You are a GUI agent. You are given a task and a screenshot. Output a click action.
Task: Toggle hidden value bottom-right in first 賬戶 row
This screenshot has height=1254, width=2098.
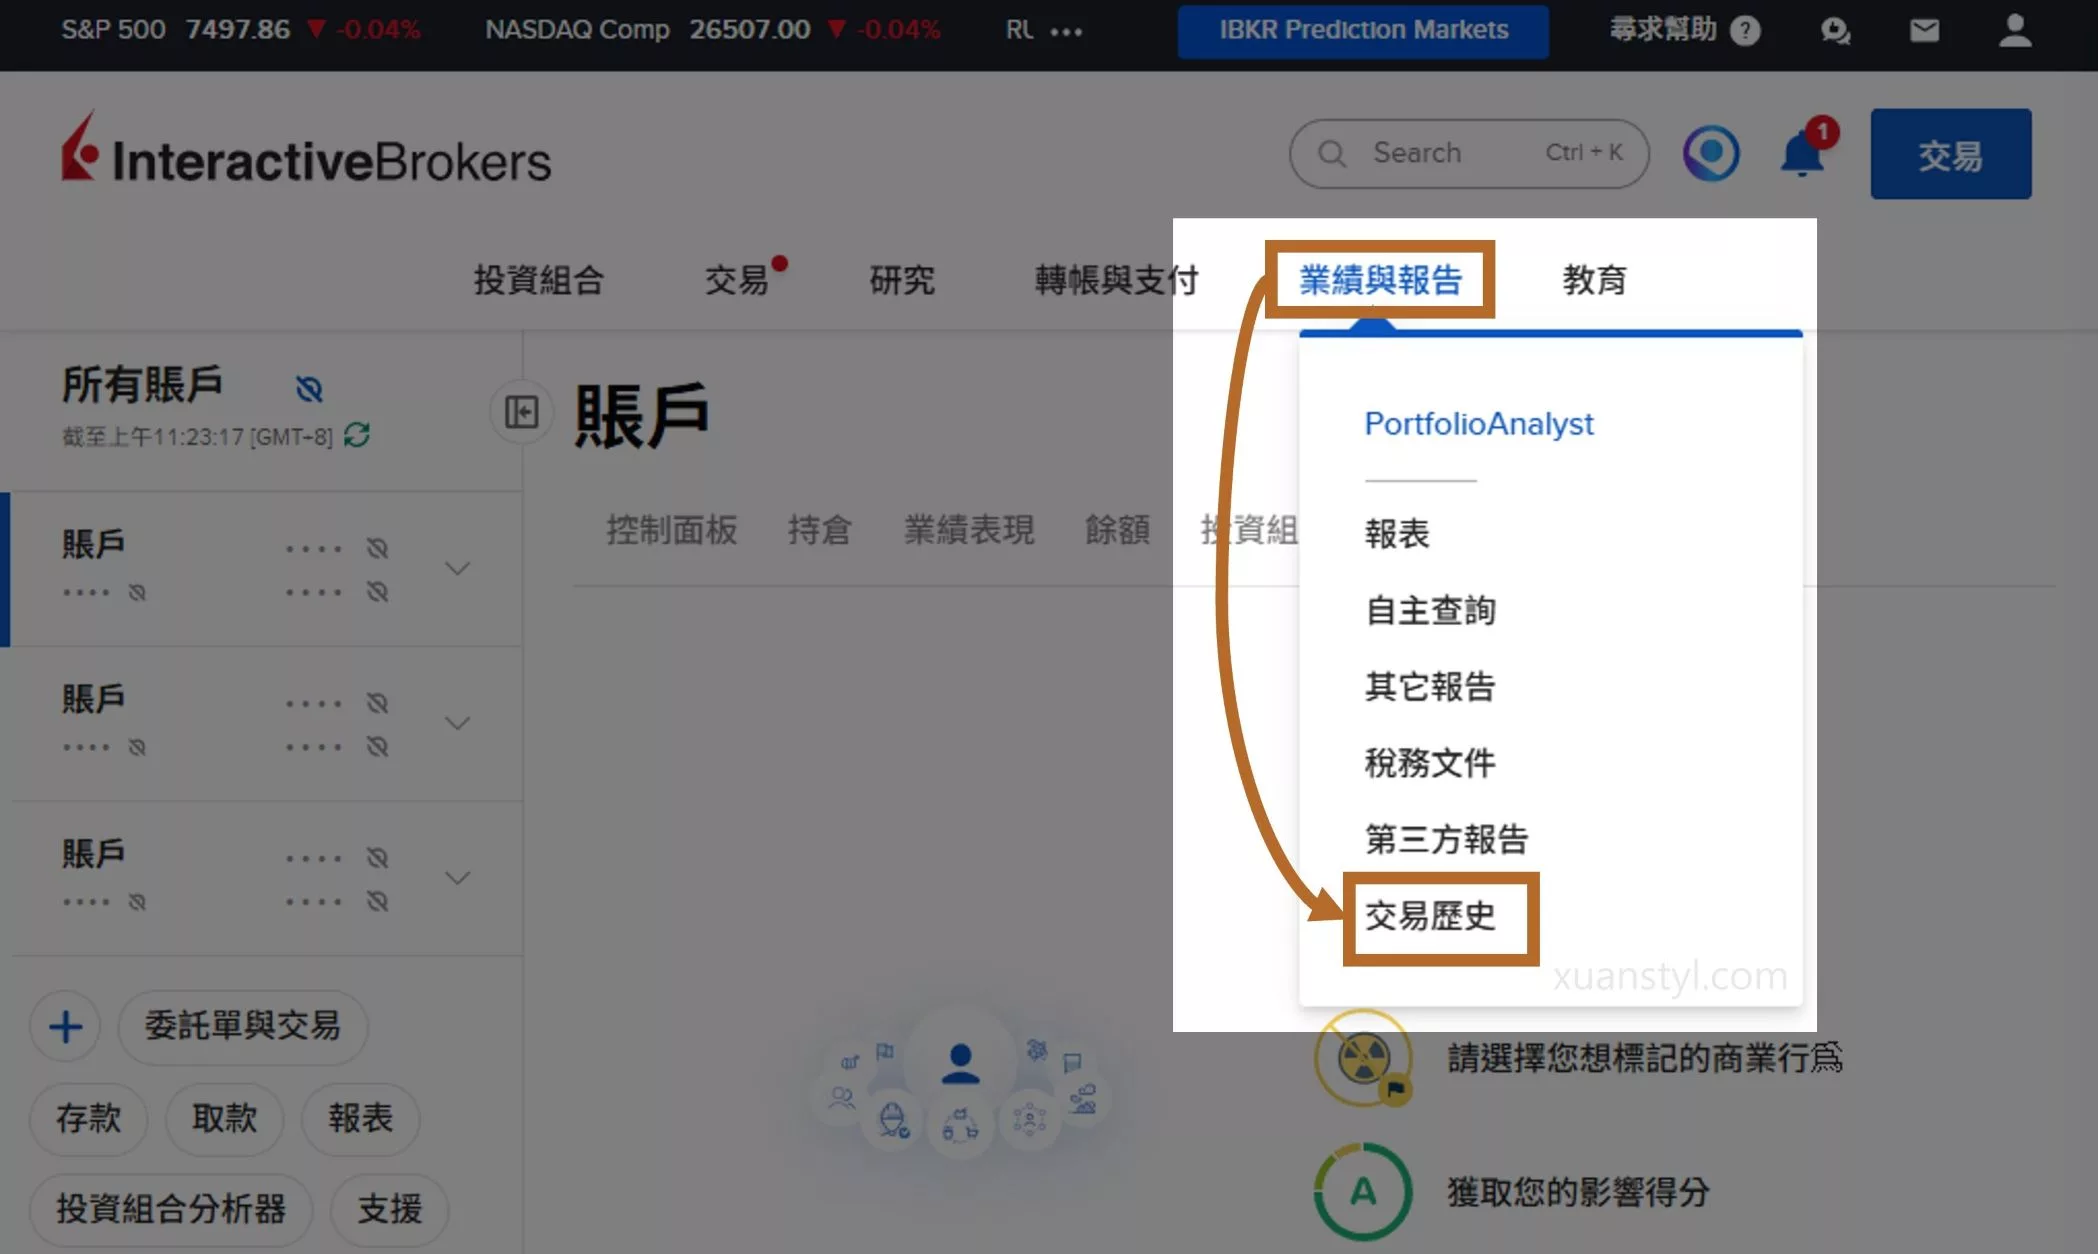[377, 592]
